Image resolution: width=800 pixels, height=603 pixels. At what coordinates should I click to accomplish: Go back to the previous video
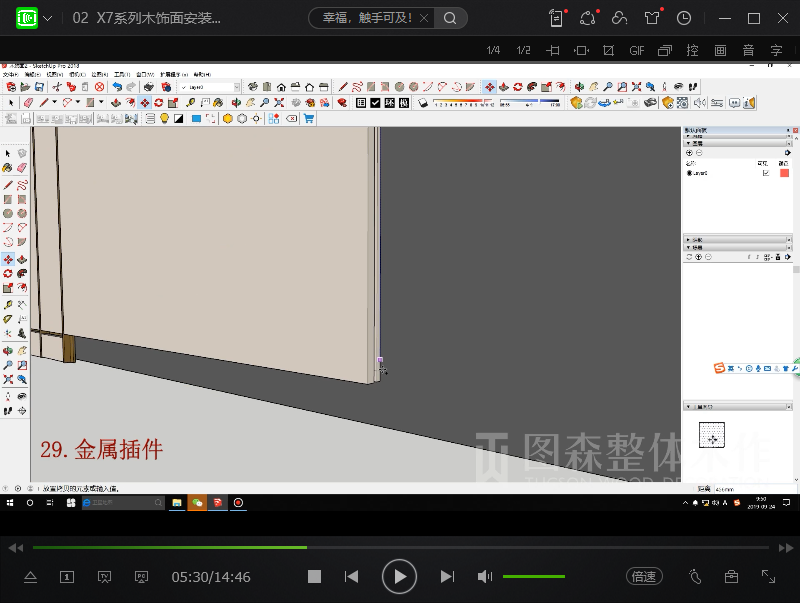point(351,577)
